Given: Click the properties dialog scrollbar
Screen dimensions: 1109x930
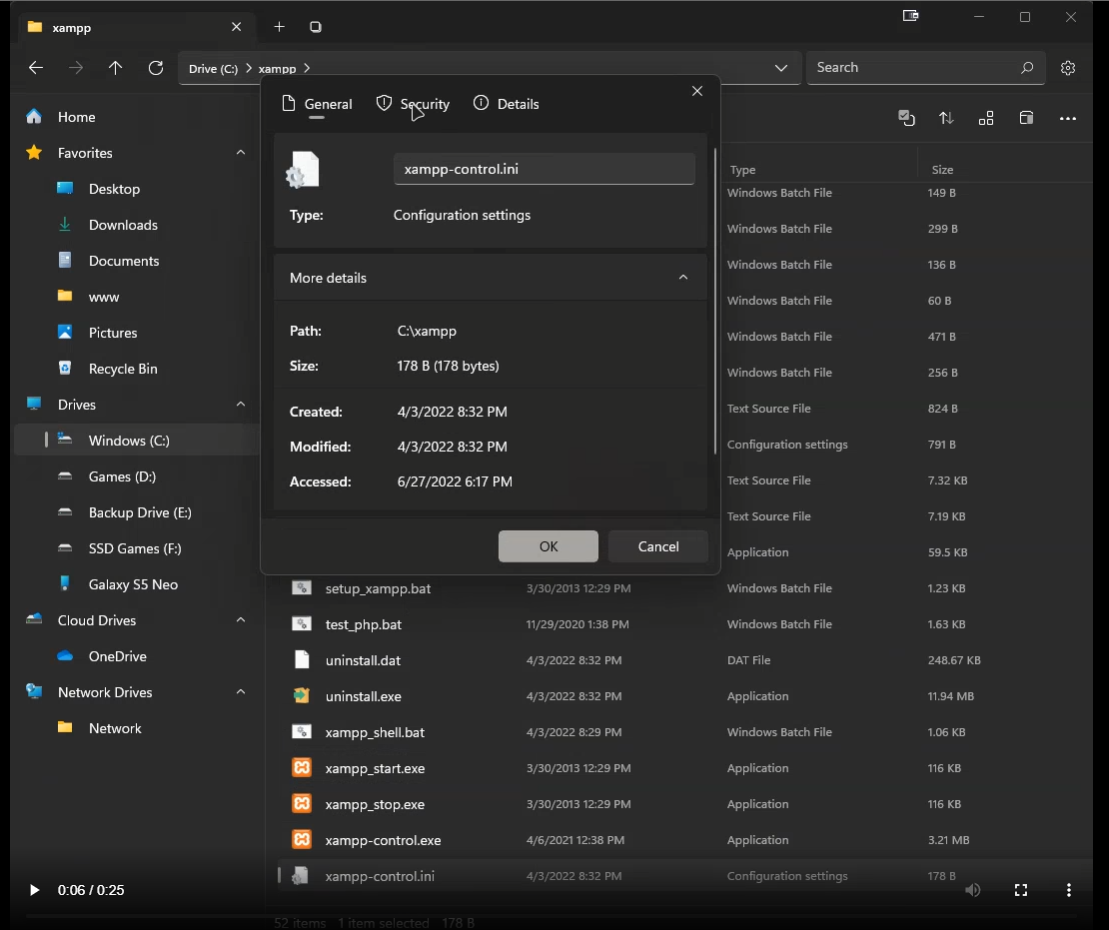Looking at the screenshot, I should click(x=715, y=301).
